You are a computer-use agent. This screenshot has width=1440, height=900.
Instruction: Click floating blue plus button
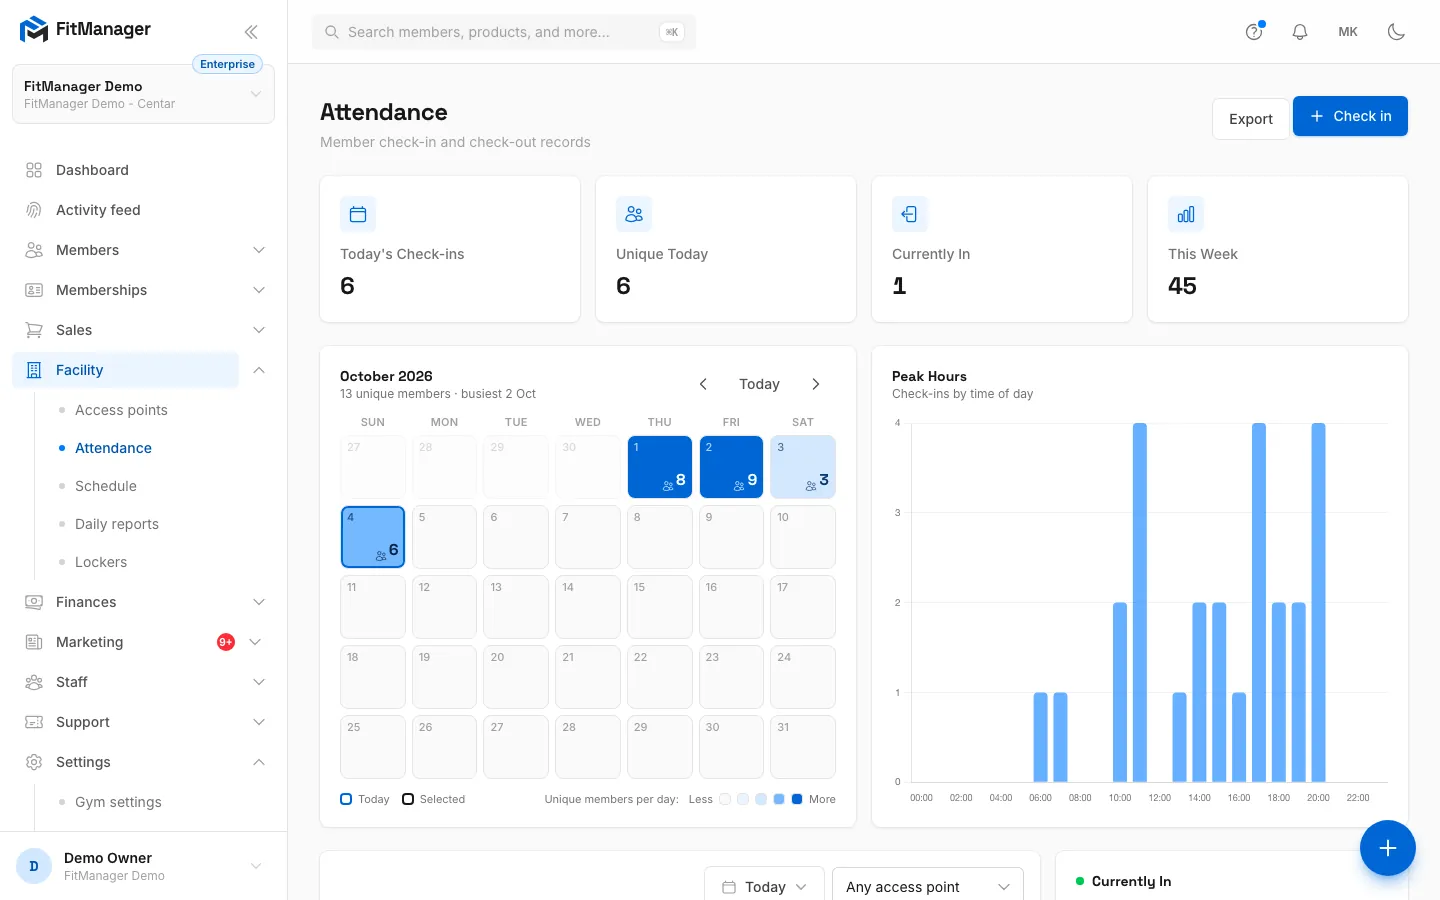[x=1387, y=848]
